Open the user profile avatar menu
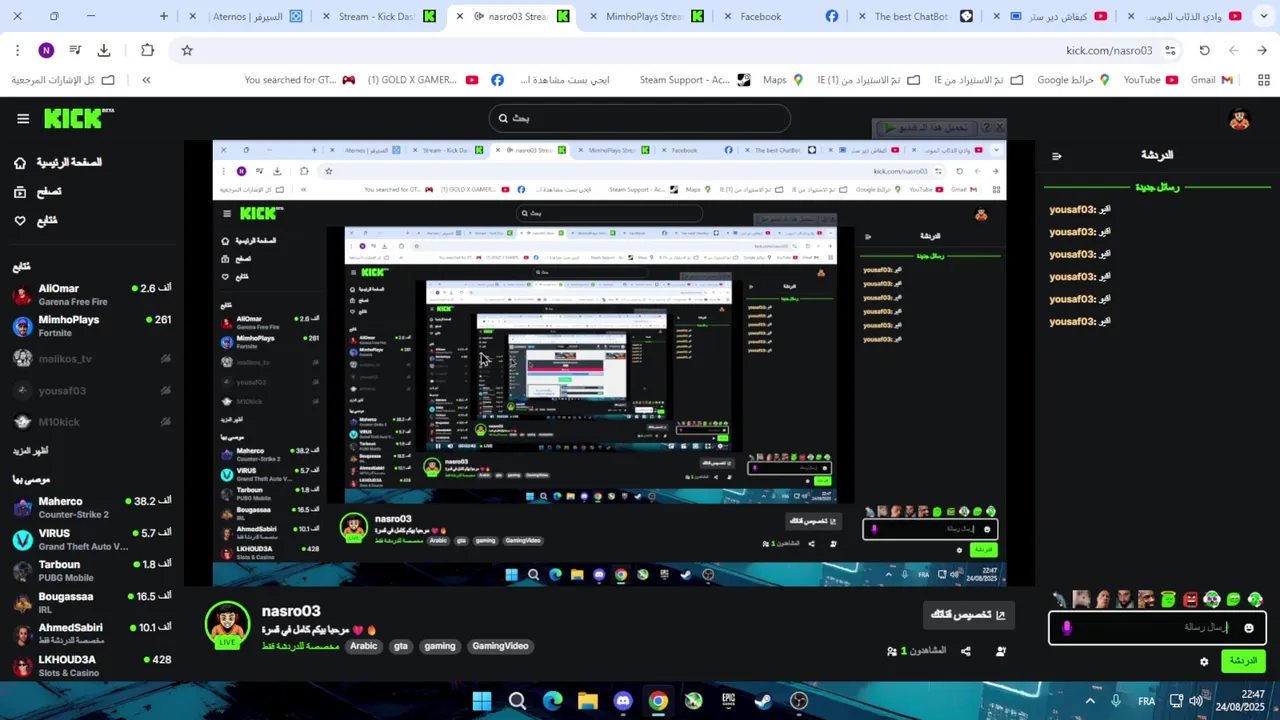Image resolution: width=1280 pixels, height=720 pixels. [1239, 119]
